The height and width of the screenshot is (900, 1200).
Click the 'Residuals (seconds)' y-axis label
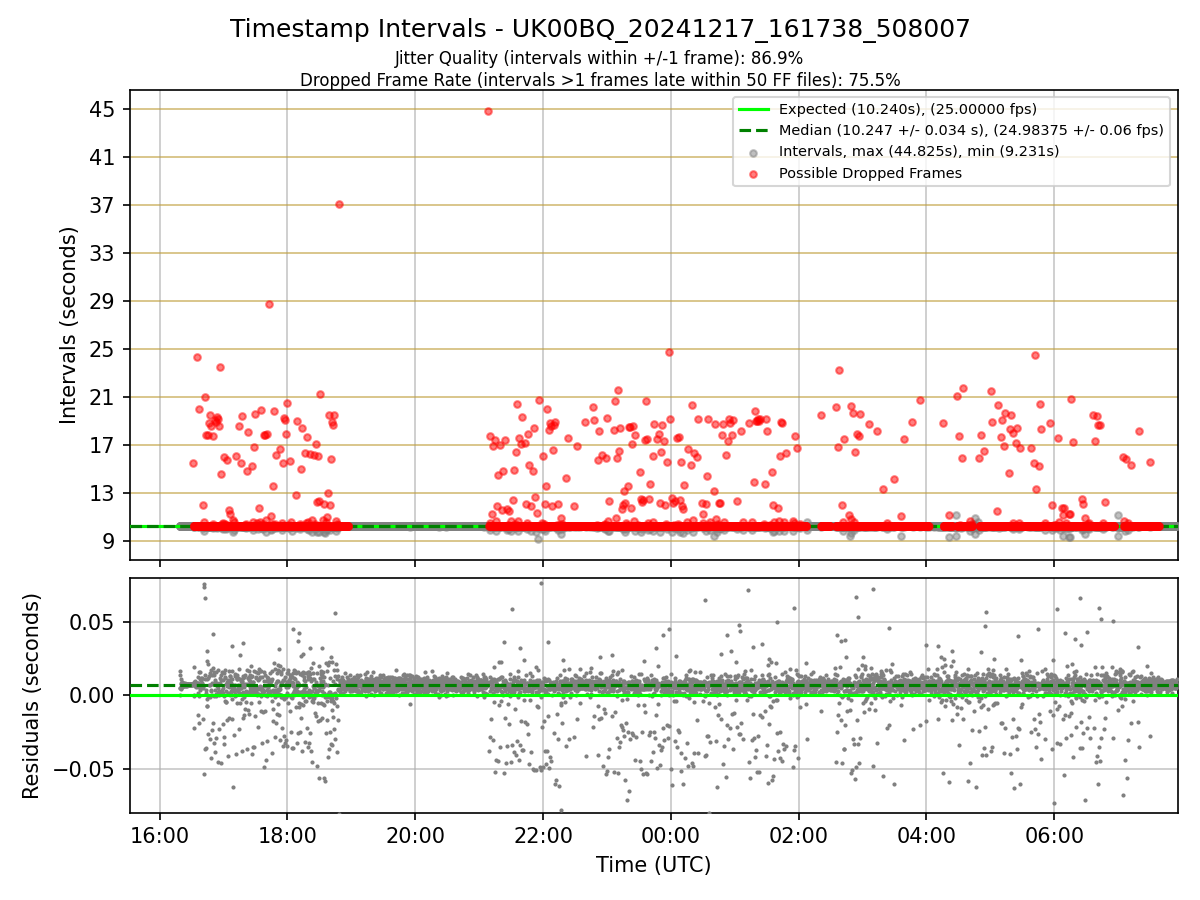coord(31,696)
